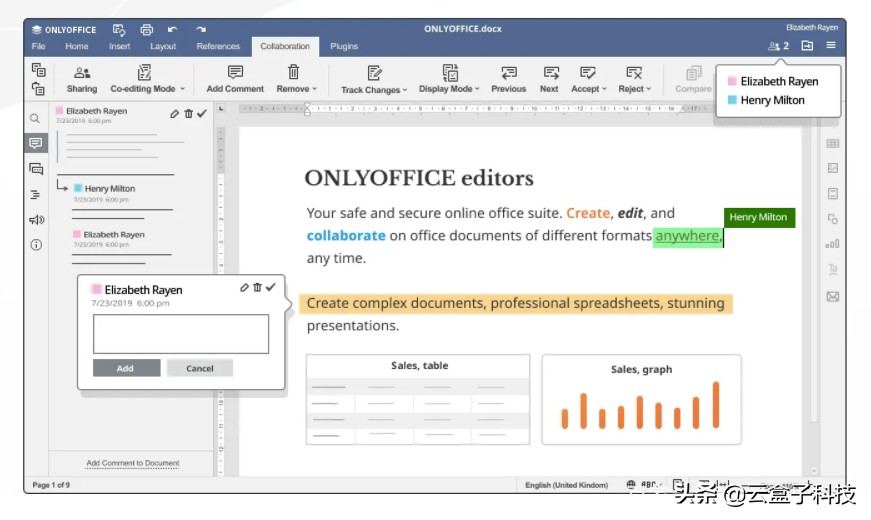Viewport: 871px width, 520px height.
Task: Open the document location folder icon
Action: pyautogui.click(x=807, y=46)
